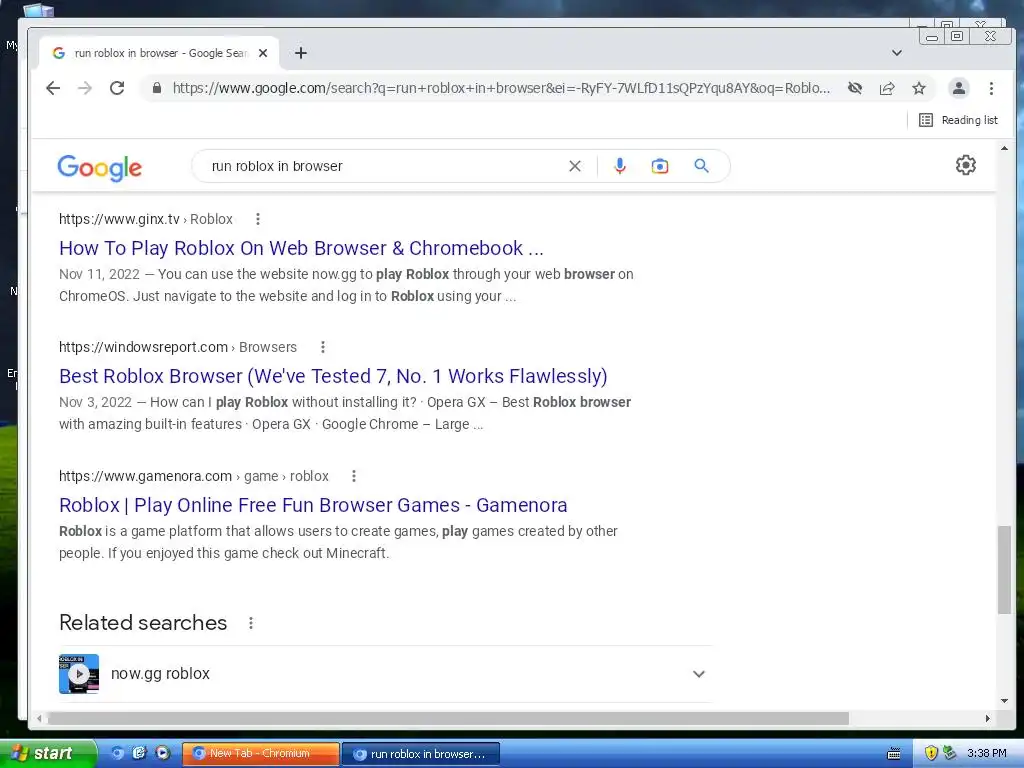Image resolution: width=1024 pixels, height=768 pixels.
Task: Click the vertical scrollbar thumb
Action: point(1004,569)
